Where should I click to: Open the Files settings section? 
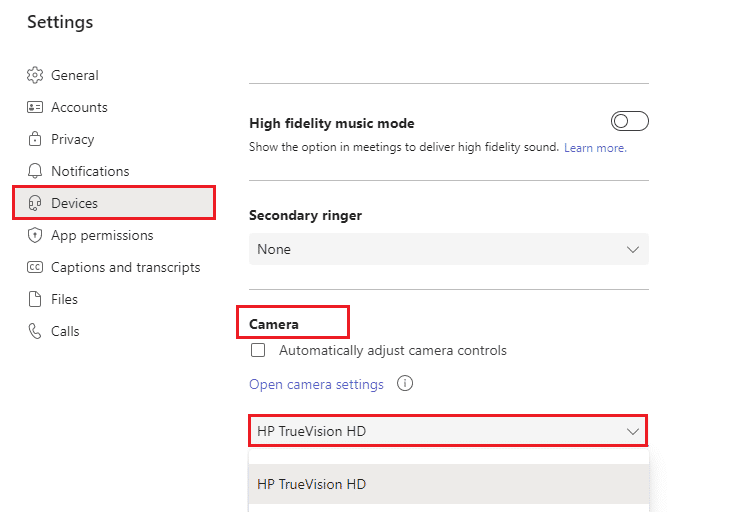click(64, 299)
